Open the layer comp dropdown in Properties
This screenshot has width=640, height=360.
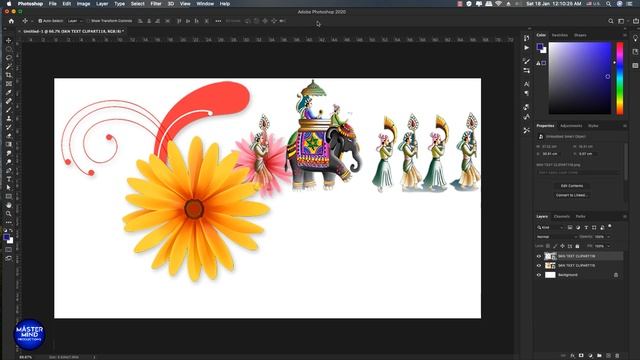pos(578,173)
